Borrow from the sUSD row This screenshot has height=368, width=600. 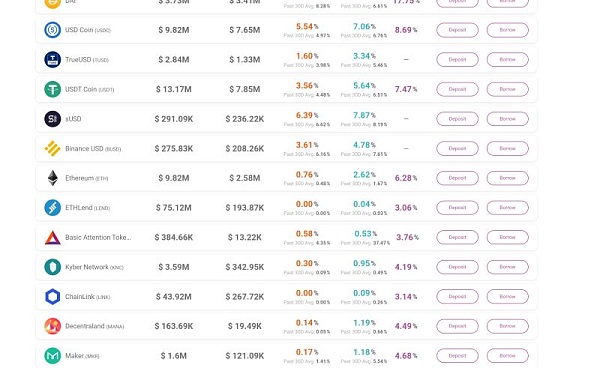[x=507, y=119]
